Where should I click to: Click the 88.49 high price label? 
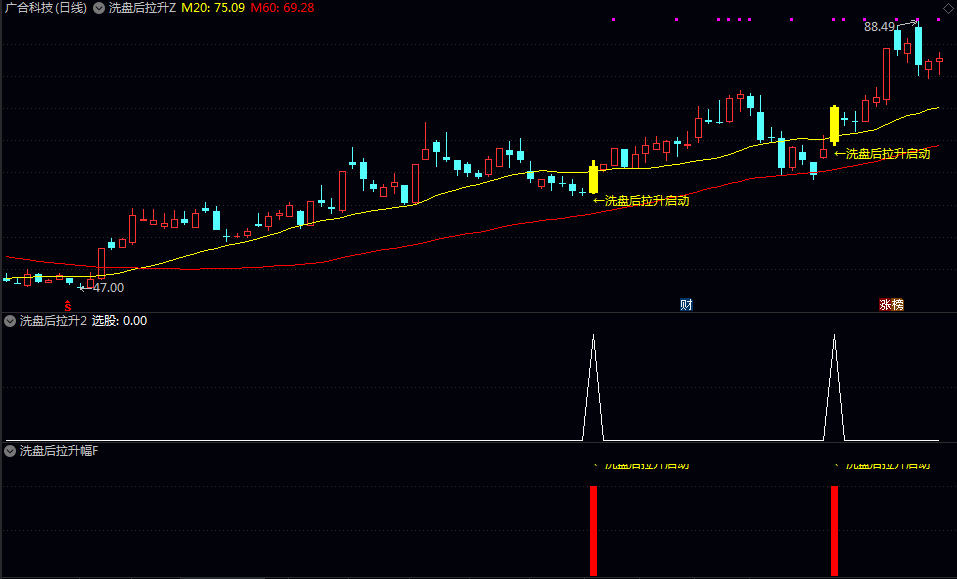pos(879,27)
